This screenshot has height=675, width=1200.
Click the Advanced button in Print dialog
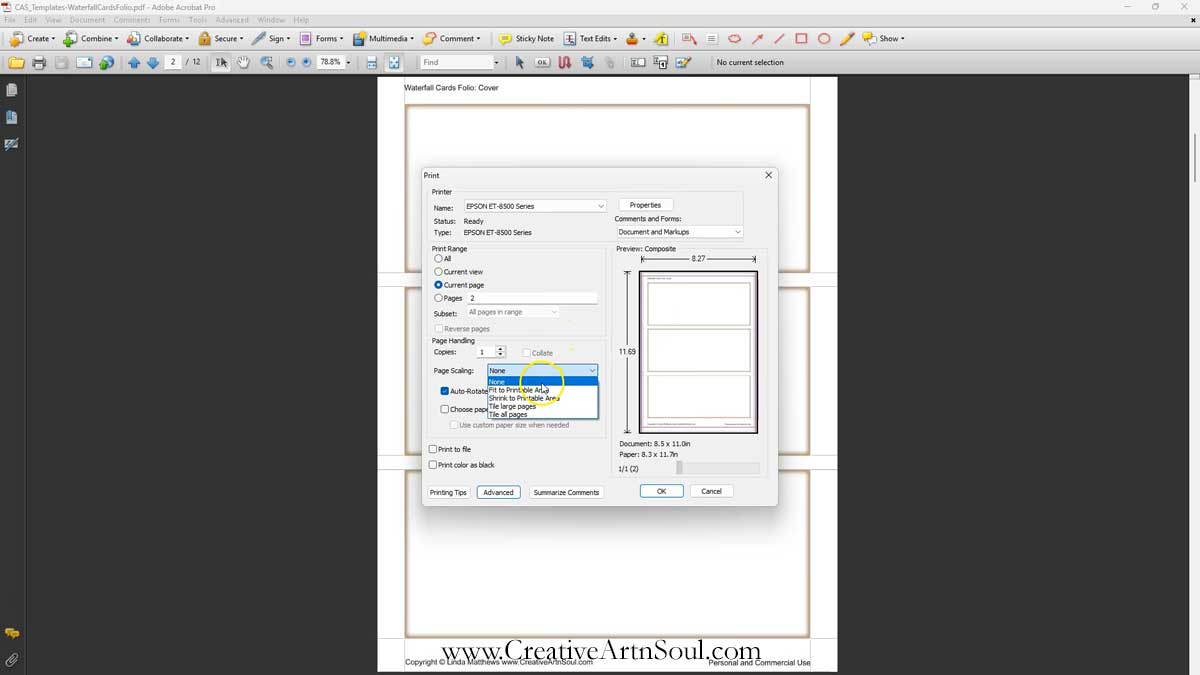tap(498, 492)
